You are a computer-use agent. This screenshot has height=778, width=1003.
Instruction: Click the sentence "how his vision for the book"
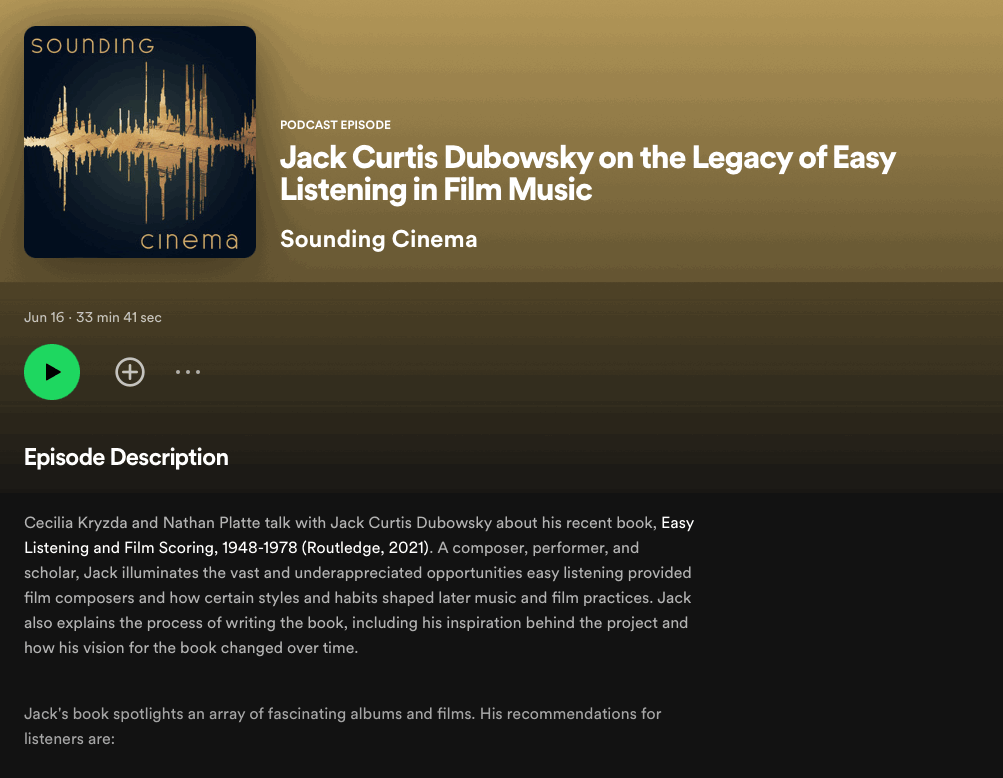tap(191, 648)
